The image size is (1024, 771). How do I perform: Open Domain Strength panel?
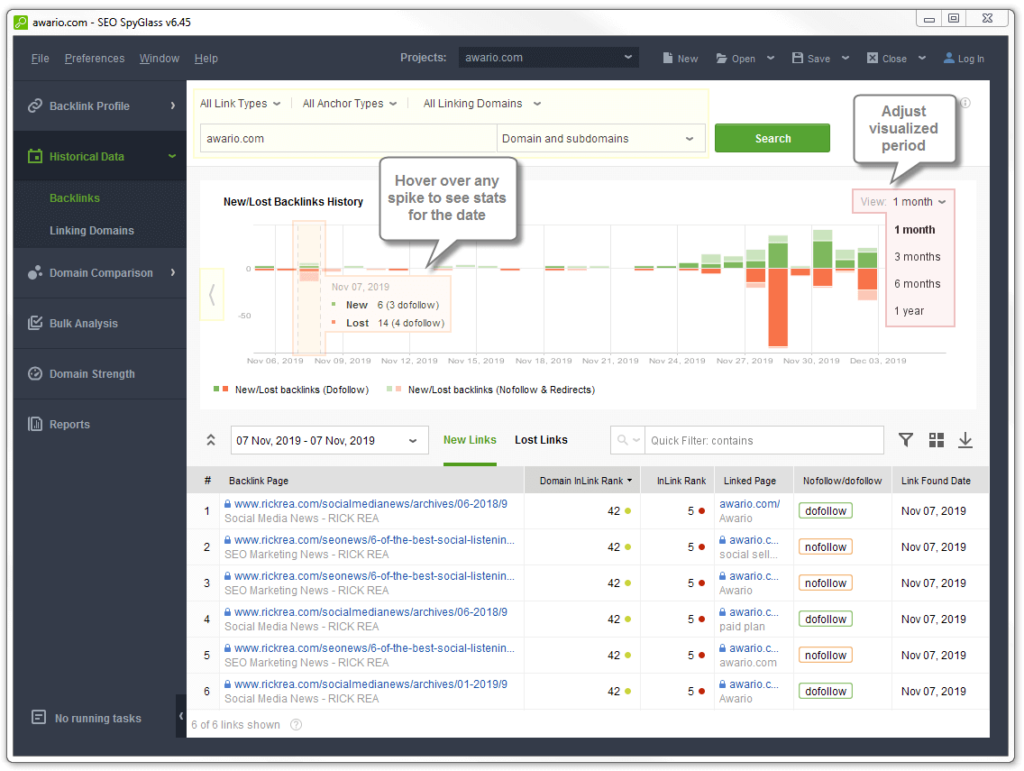pyautogui.click(x=91, y=374)
